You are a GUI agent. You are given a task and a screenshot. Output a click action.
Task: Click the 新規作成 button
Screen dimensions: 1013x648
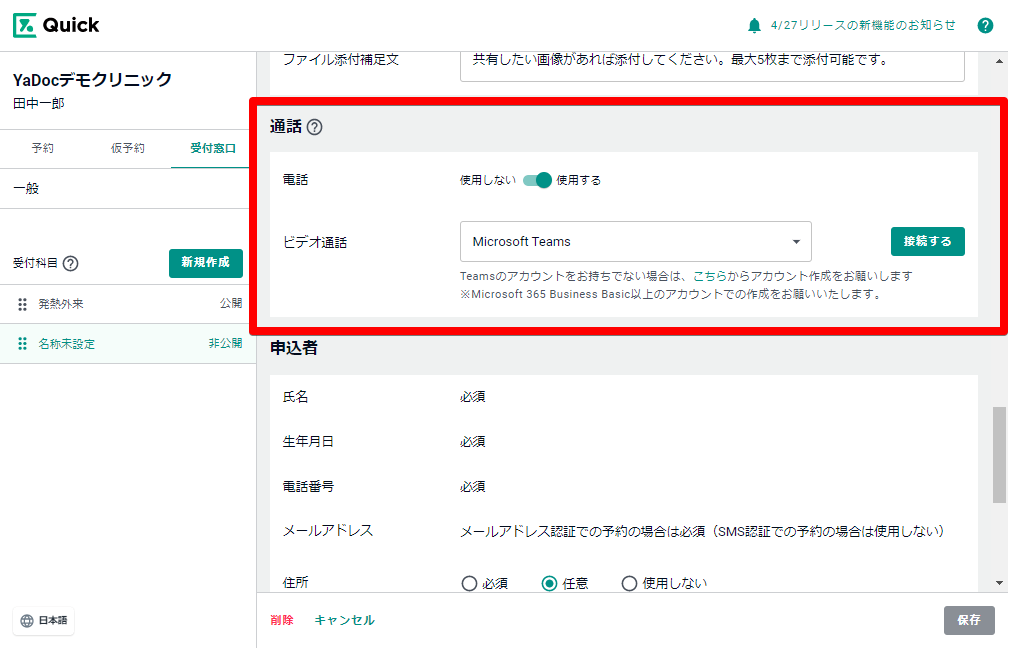pos(205,263)
